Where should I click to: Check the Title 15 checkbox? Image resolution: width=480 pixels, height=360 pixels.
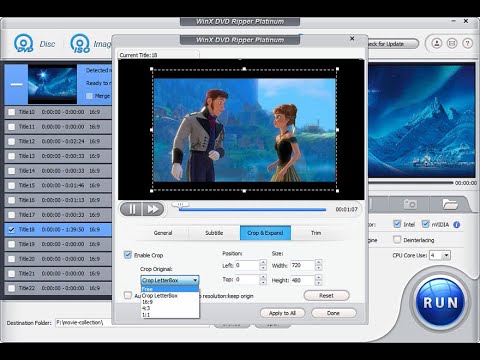tap(11, 185)
